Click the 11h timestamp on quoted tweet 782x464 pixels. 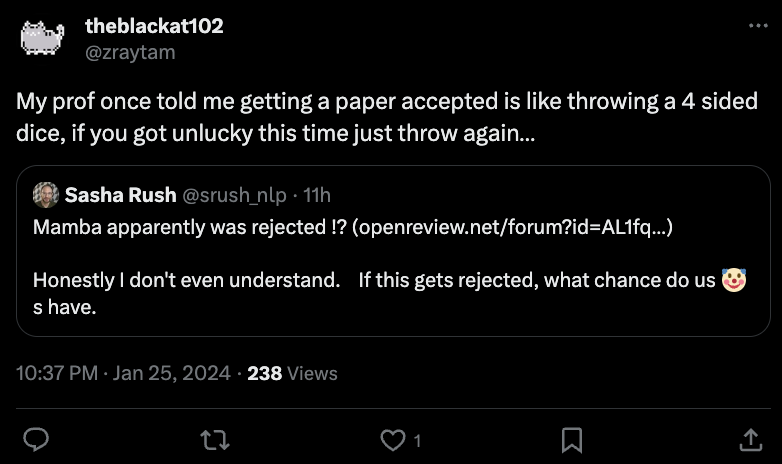pos(316,194)
